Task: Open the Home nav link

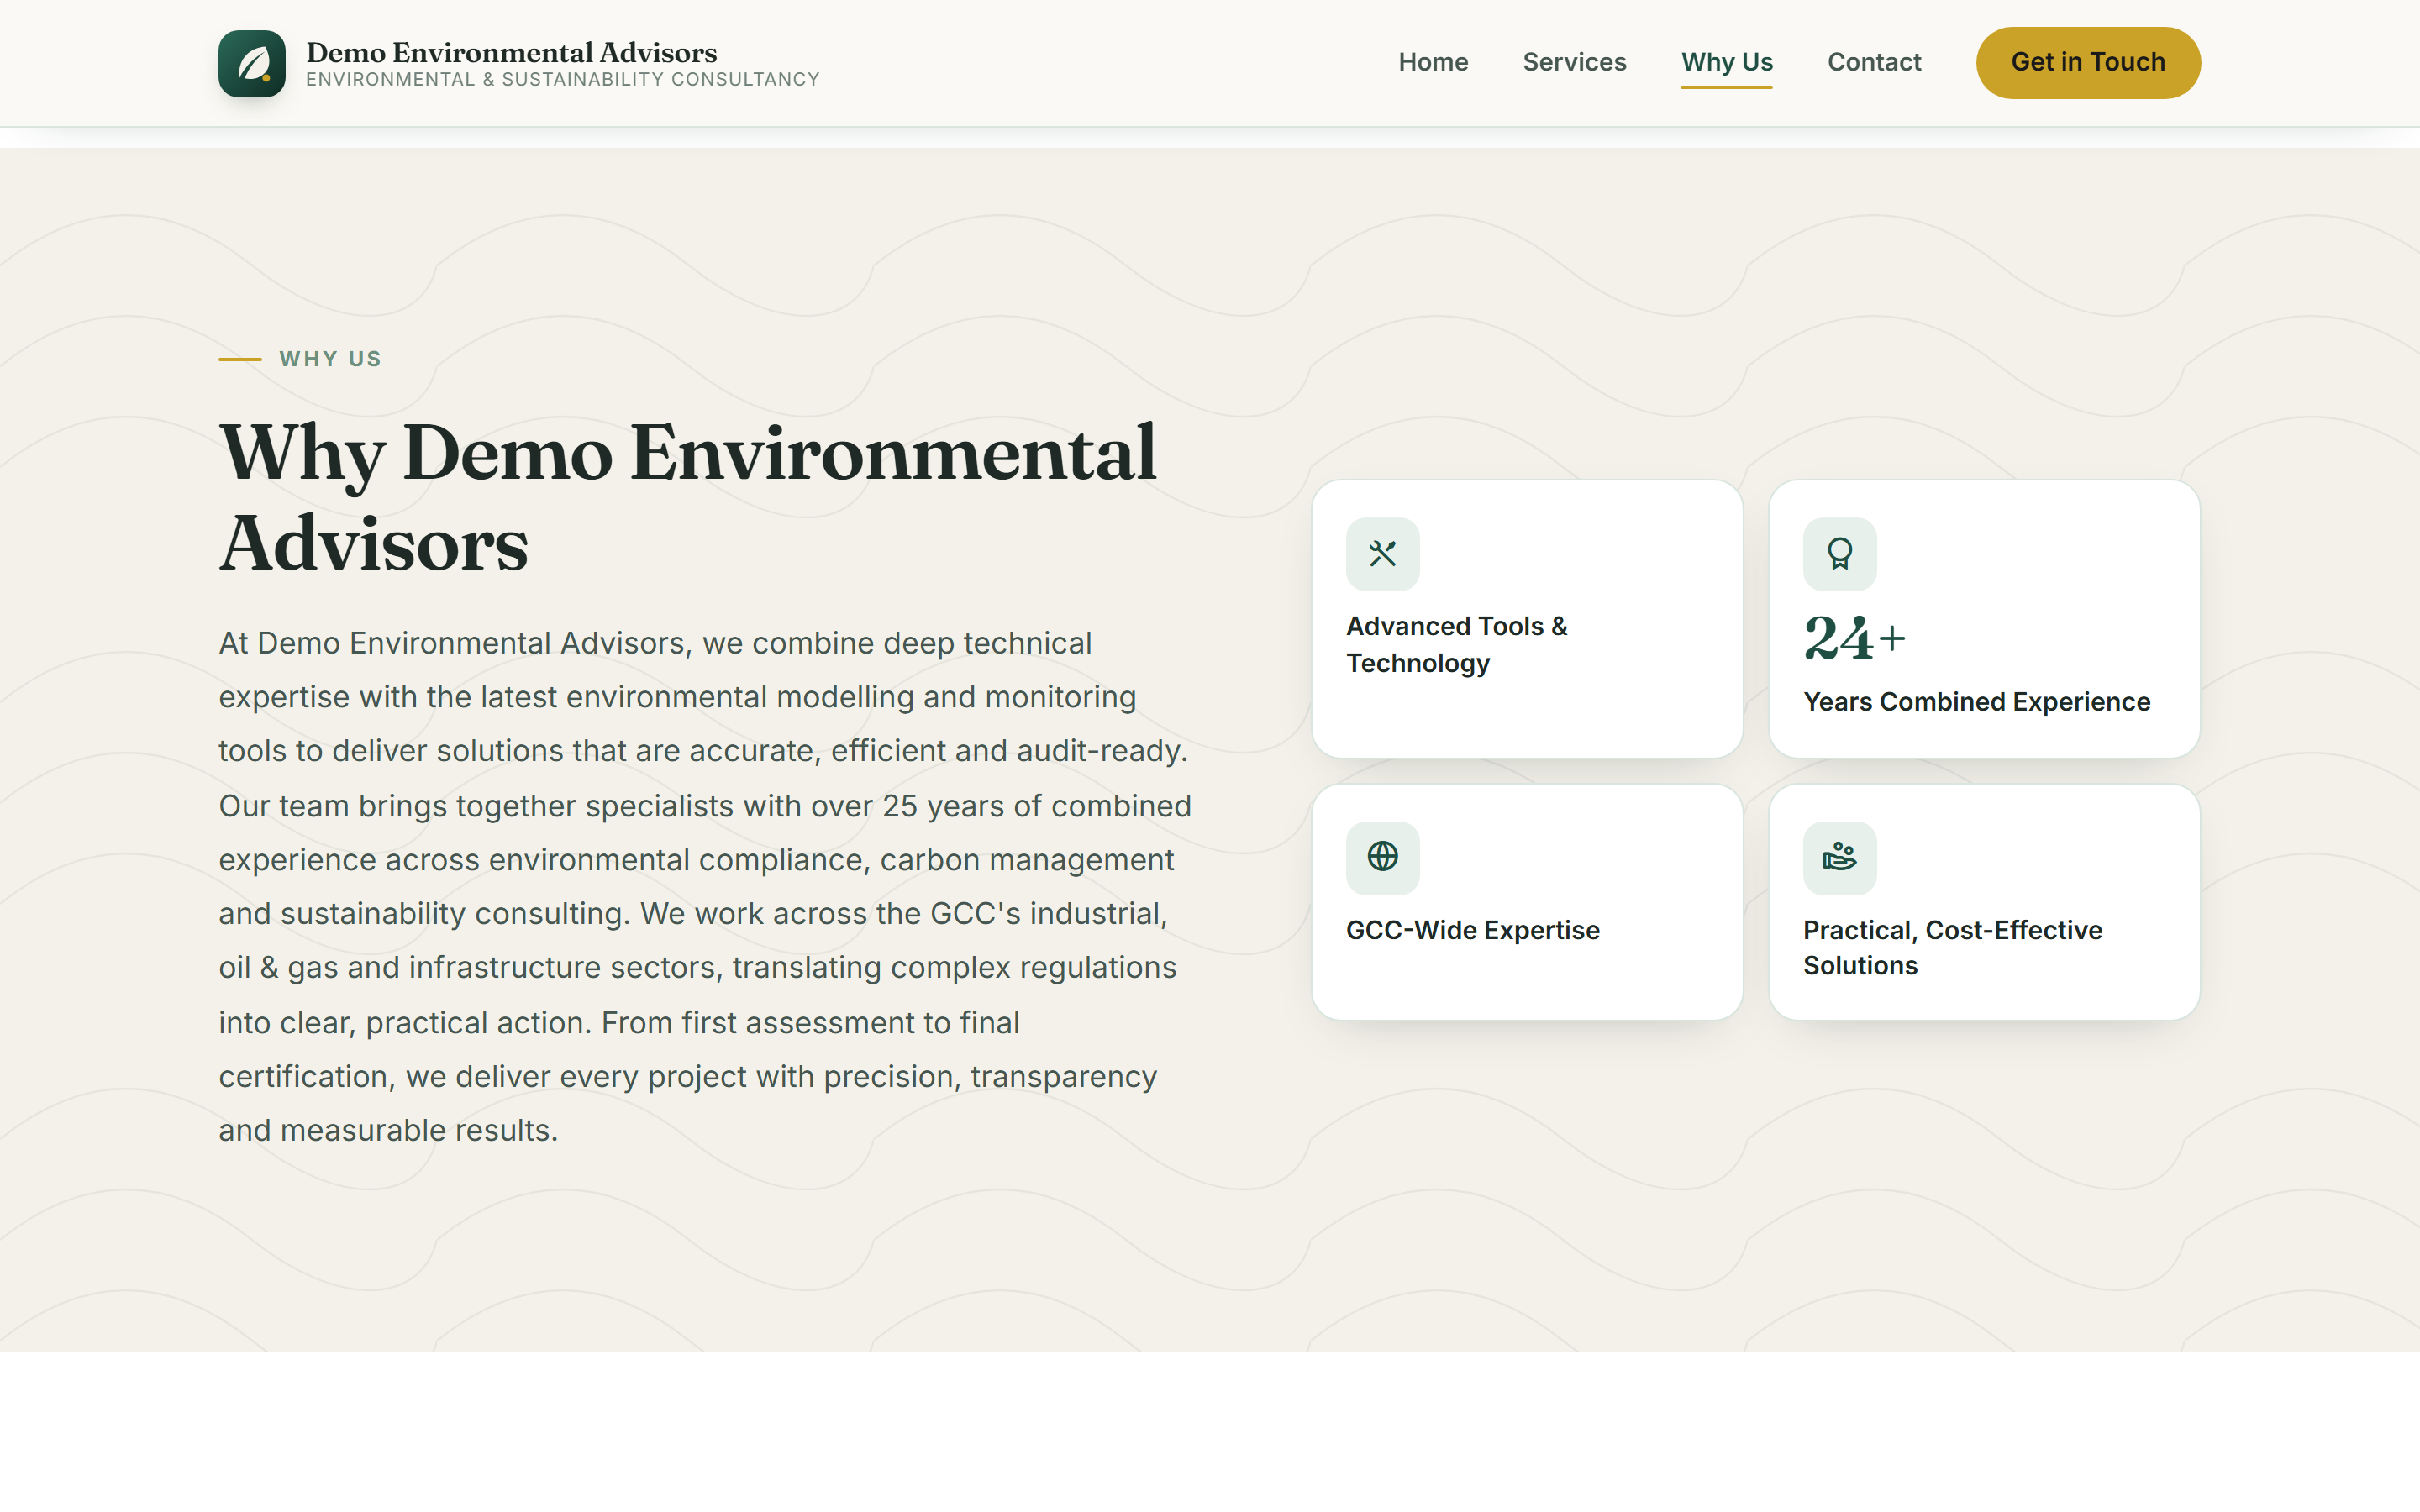Action: (1432, 62)
